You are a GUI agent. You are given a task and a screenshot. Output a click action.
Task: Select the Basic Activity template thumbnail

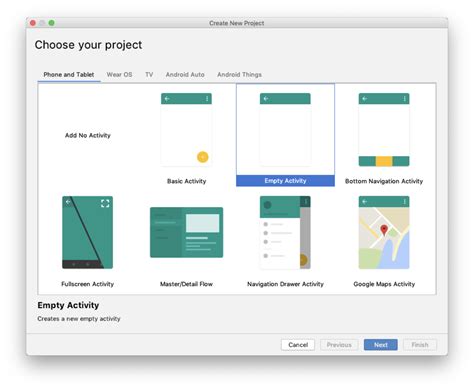pyautogui.click(x=186, y=130)
